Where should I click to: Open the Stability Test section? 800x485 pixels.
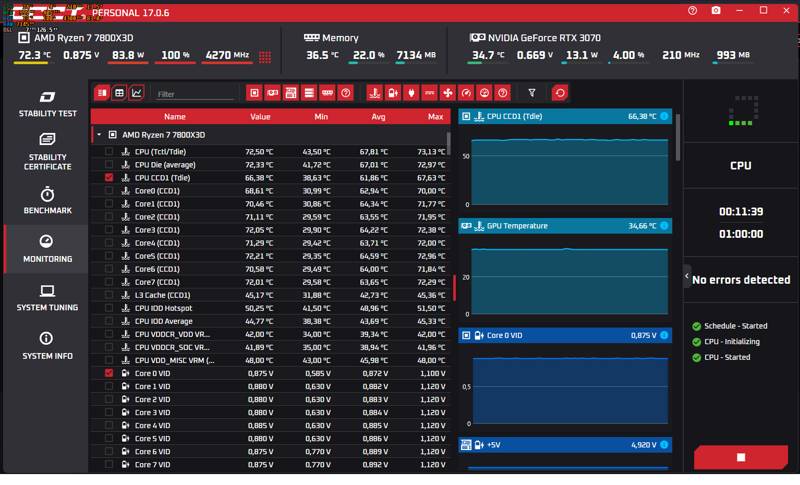(47, 104)
